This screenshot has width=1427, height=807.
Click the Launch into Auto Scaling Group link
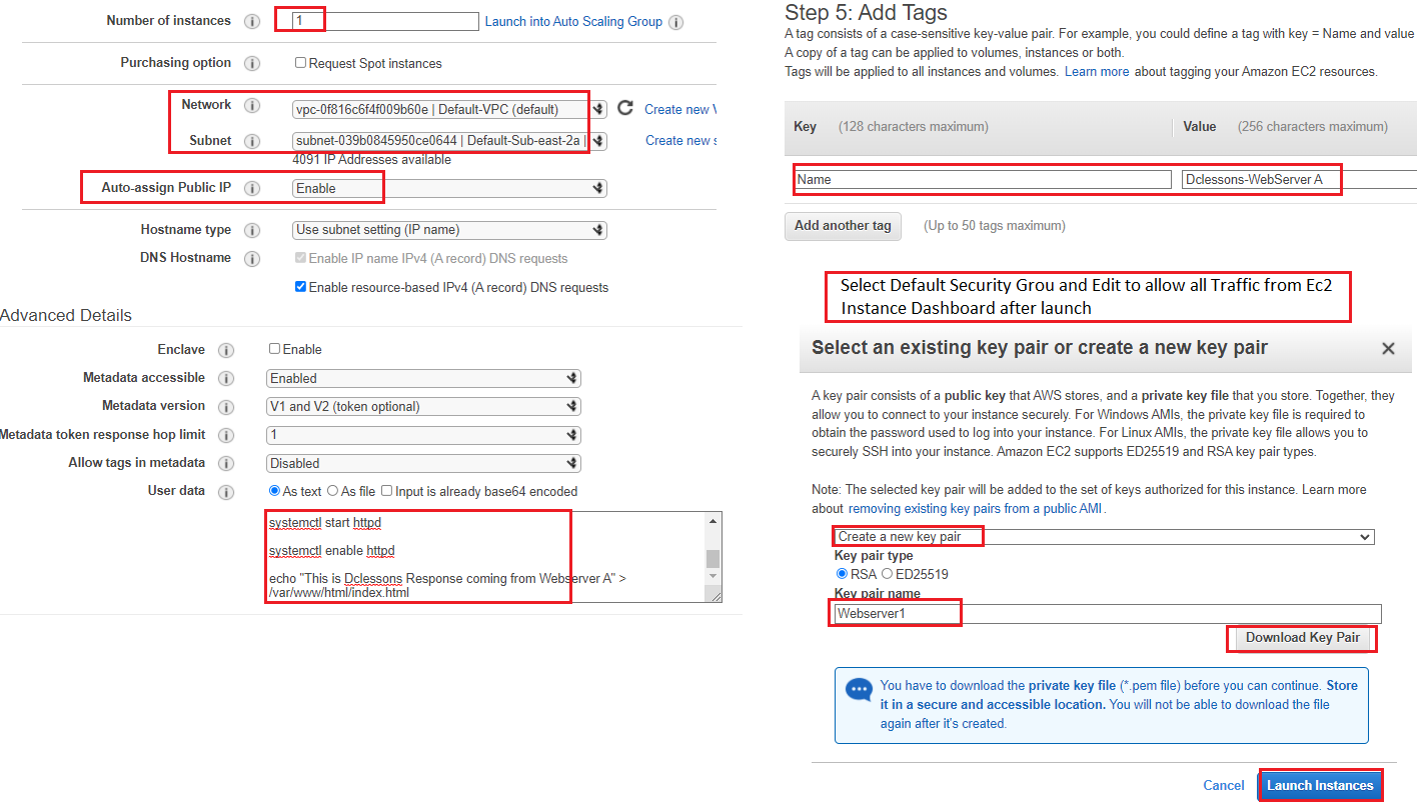tap(573, 21)
